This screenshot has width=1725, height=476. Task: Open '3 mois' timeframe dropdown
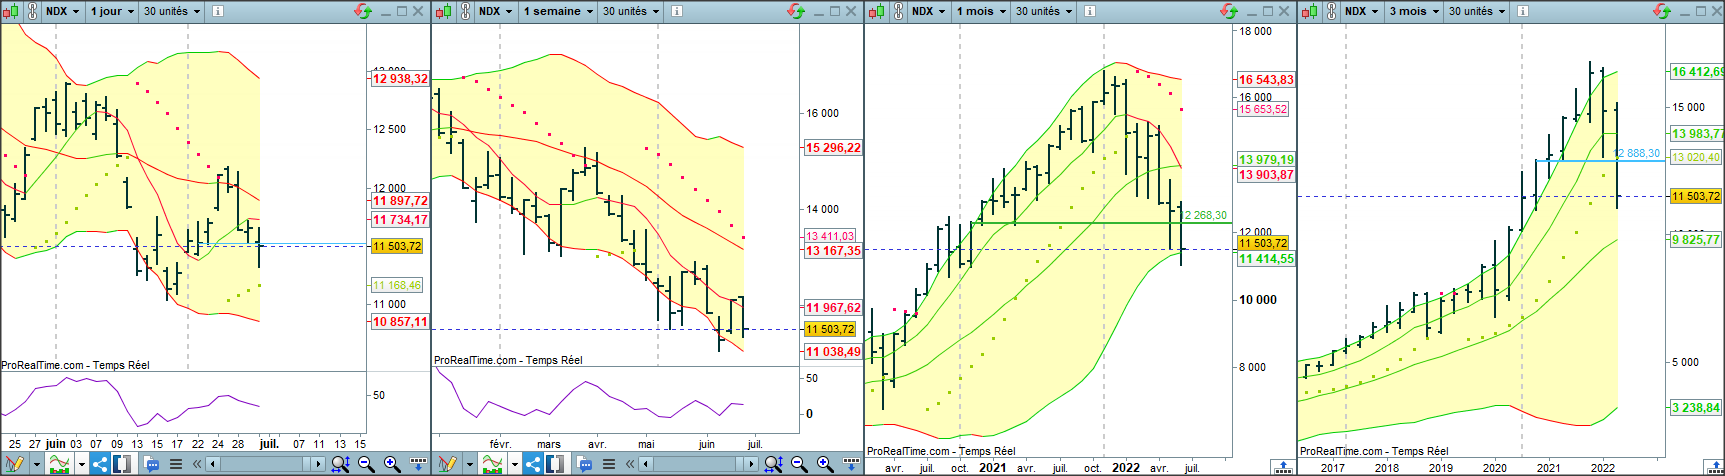point(1413,11)
